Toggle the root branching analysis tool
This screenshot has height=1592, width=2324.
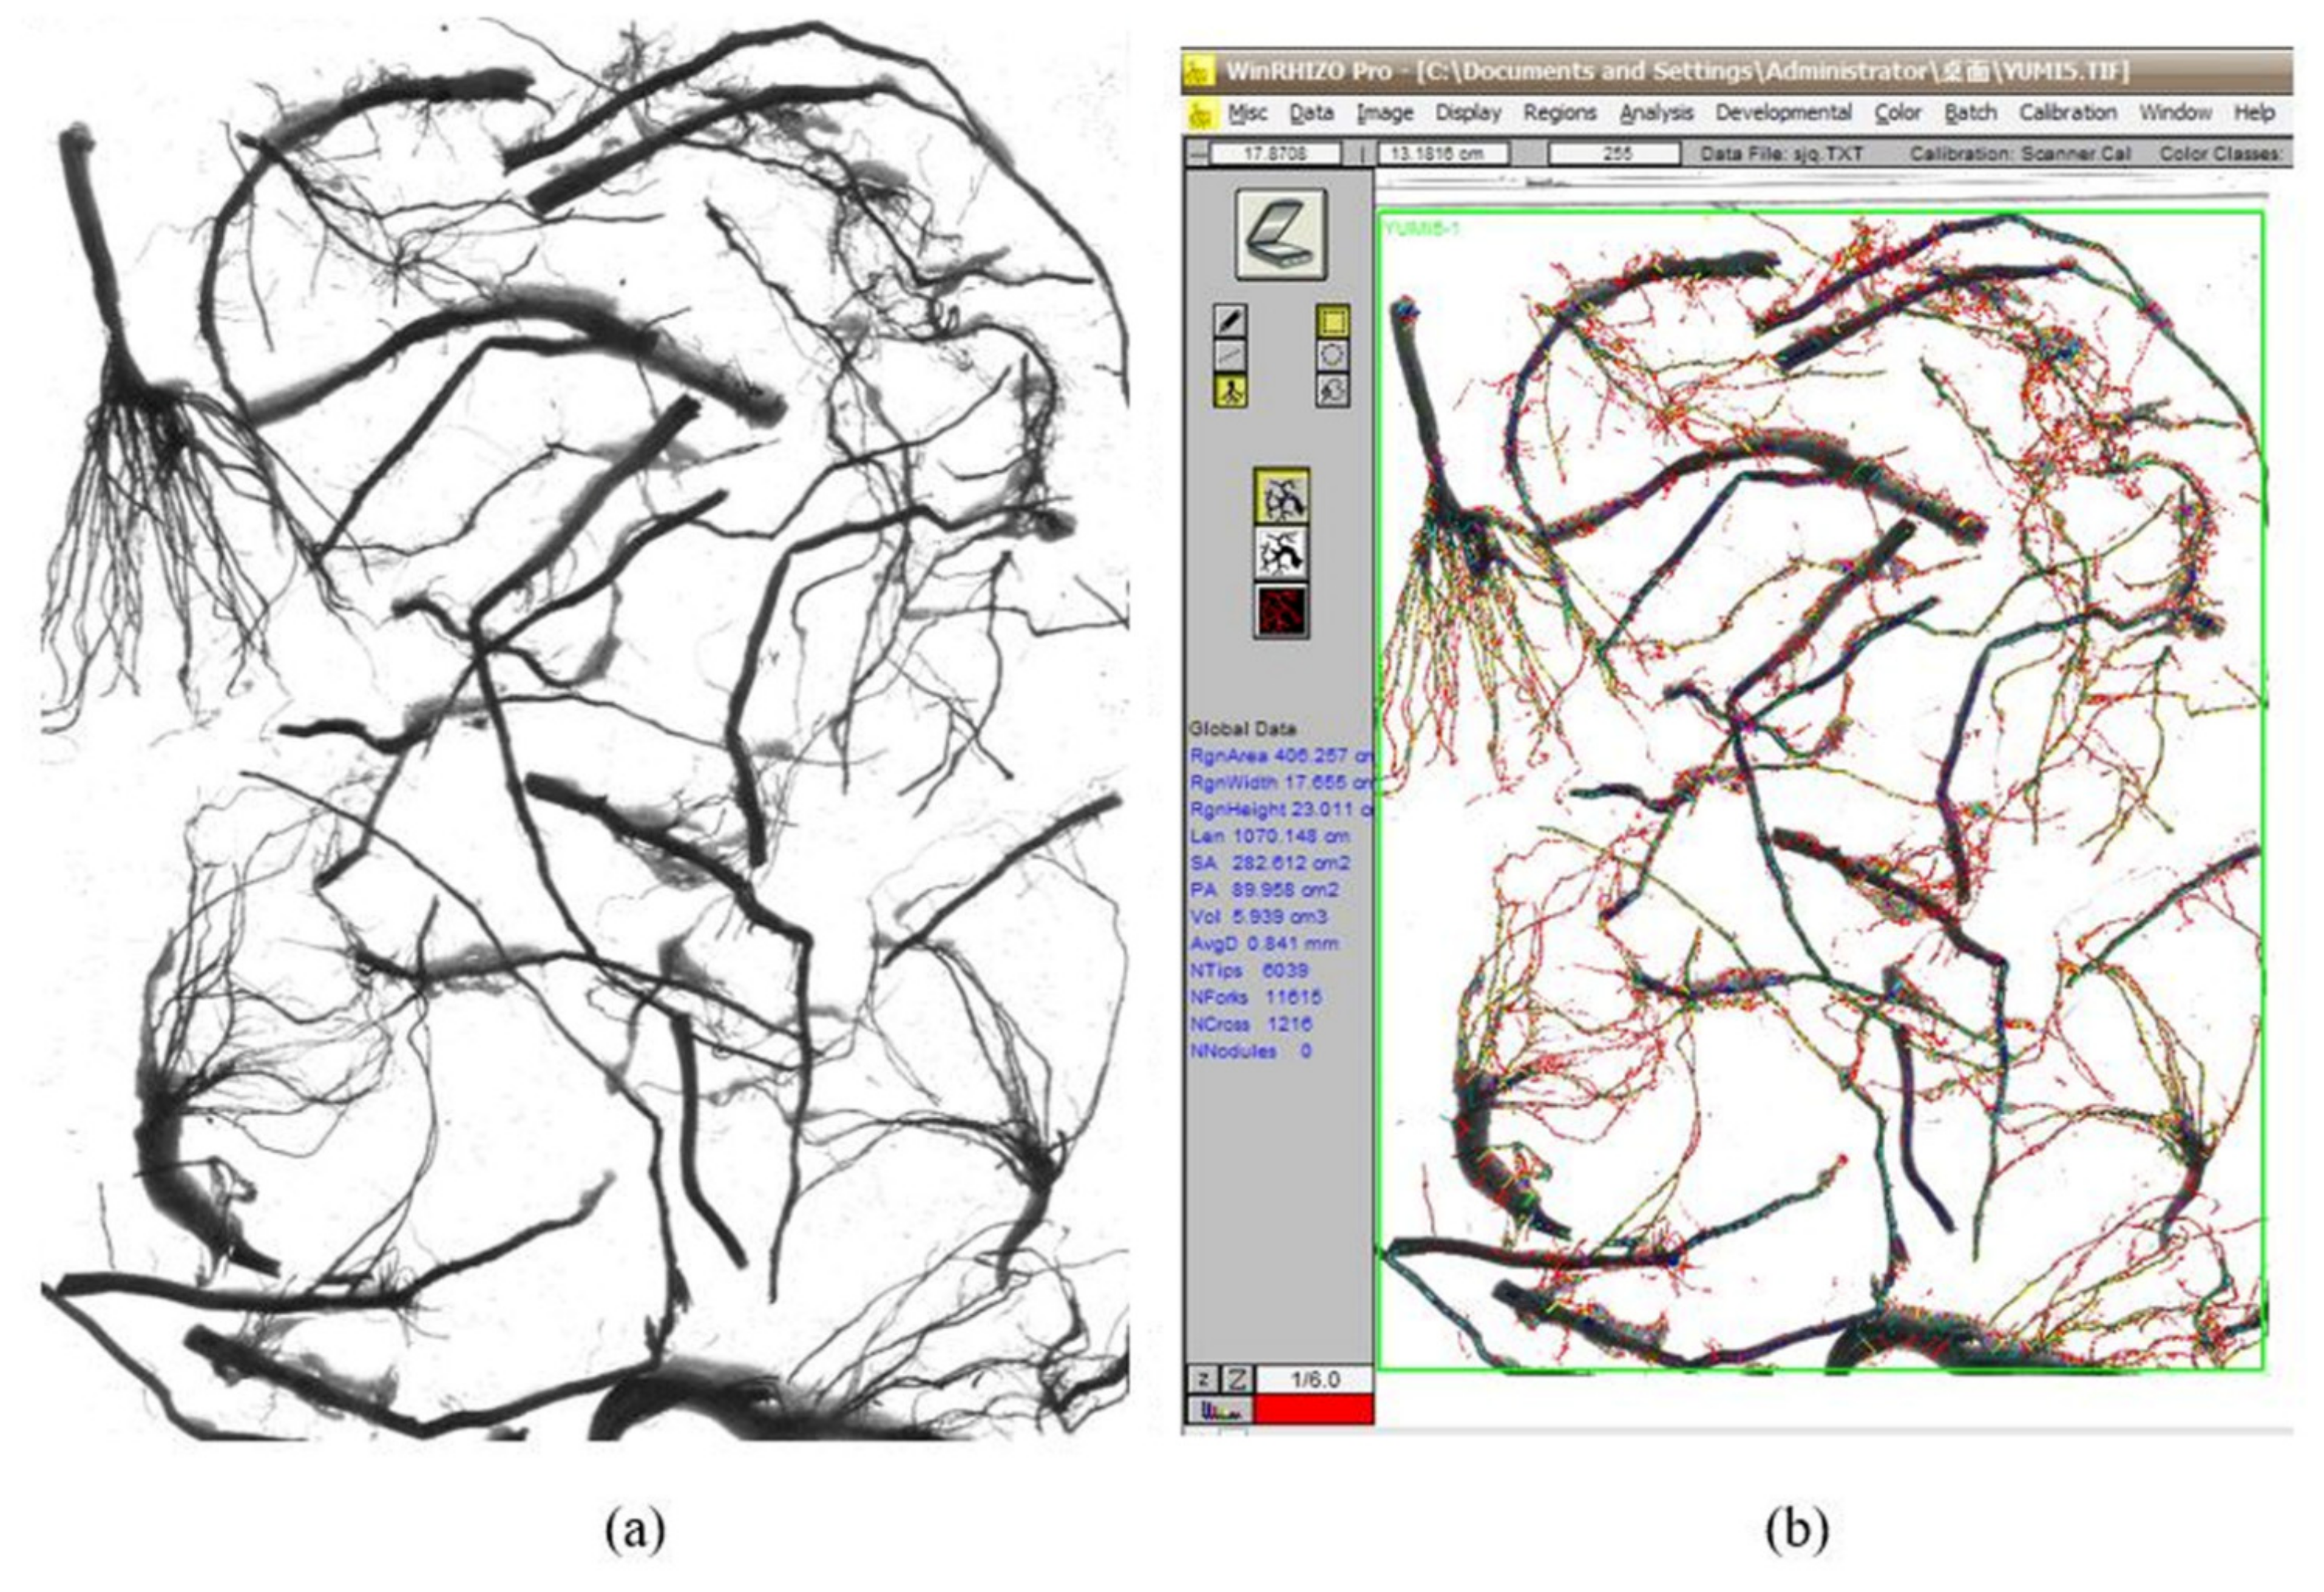(x=1230, y=390)
